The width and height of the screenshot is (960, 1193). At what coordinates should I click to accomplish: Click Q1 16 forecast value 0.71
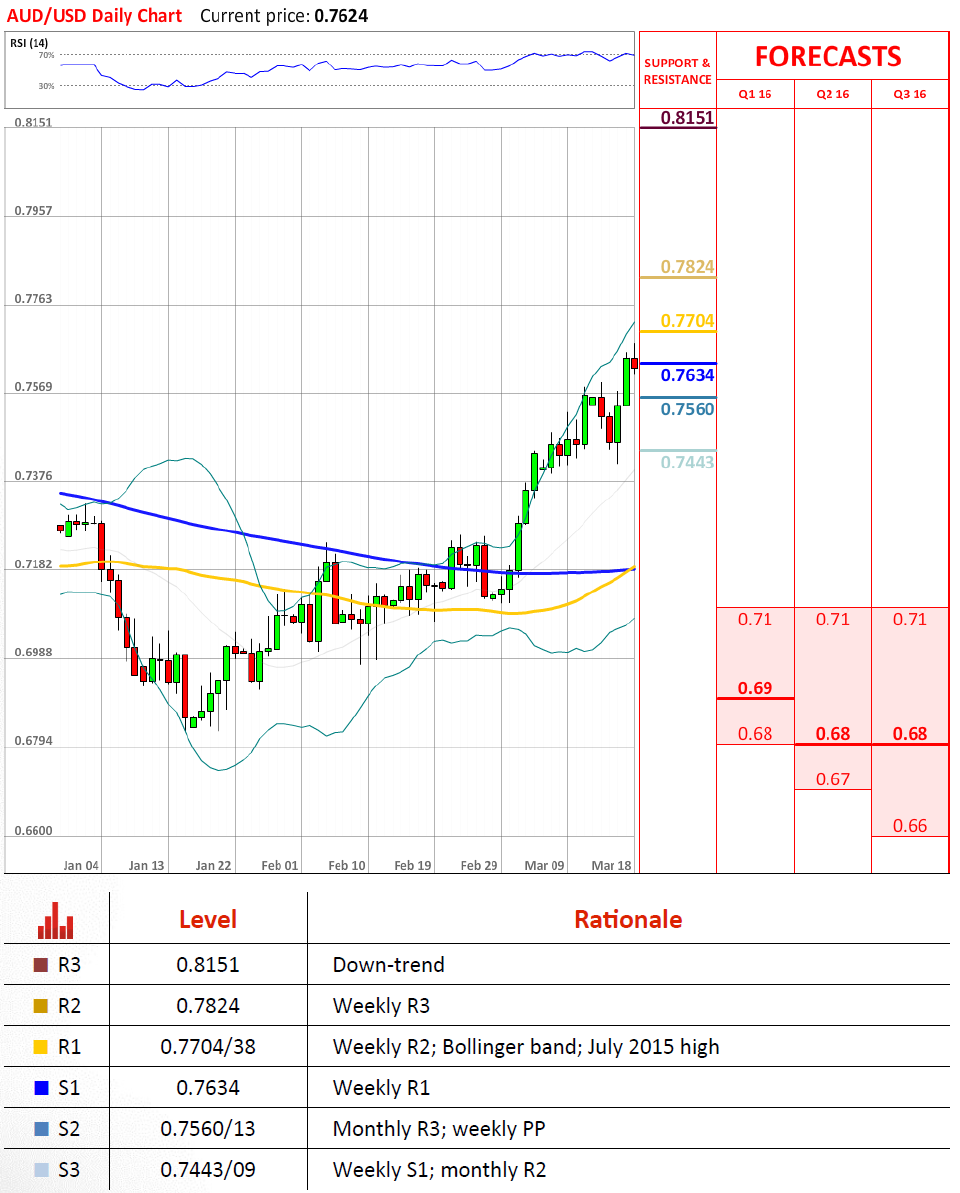[755, 619]
